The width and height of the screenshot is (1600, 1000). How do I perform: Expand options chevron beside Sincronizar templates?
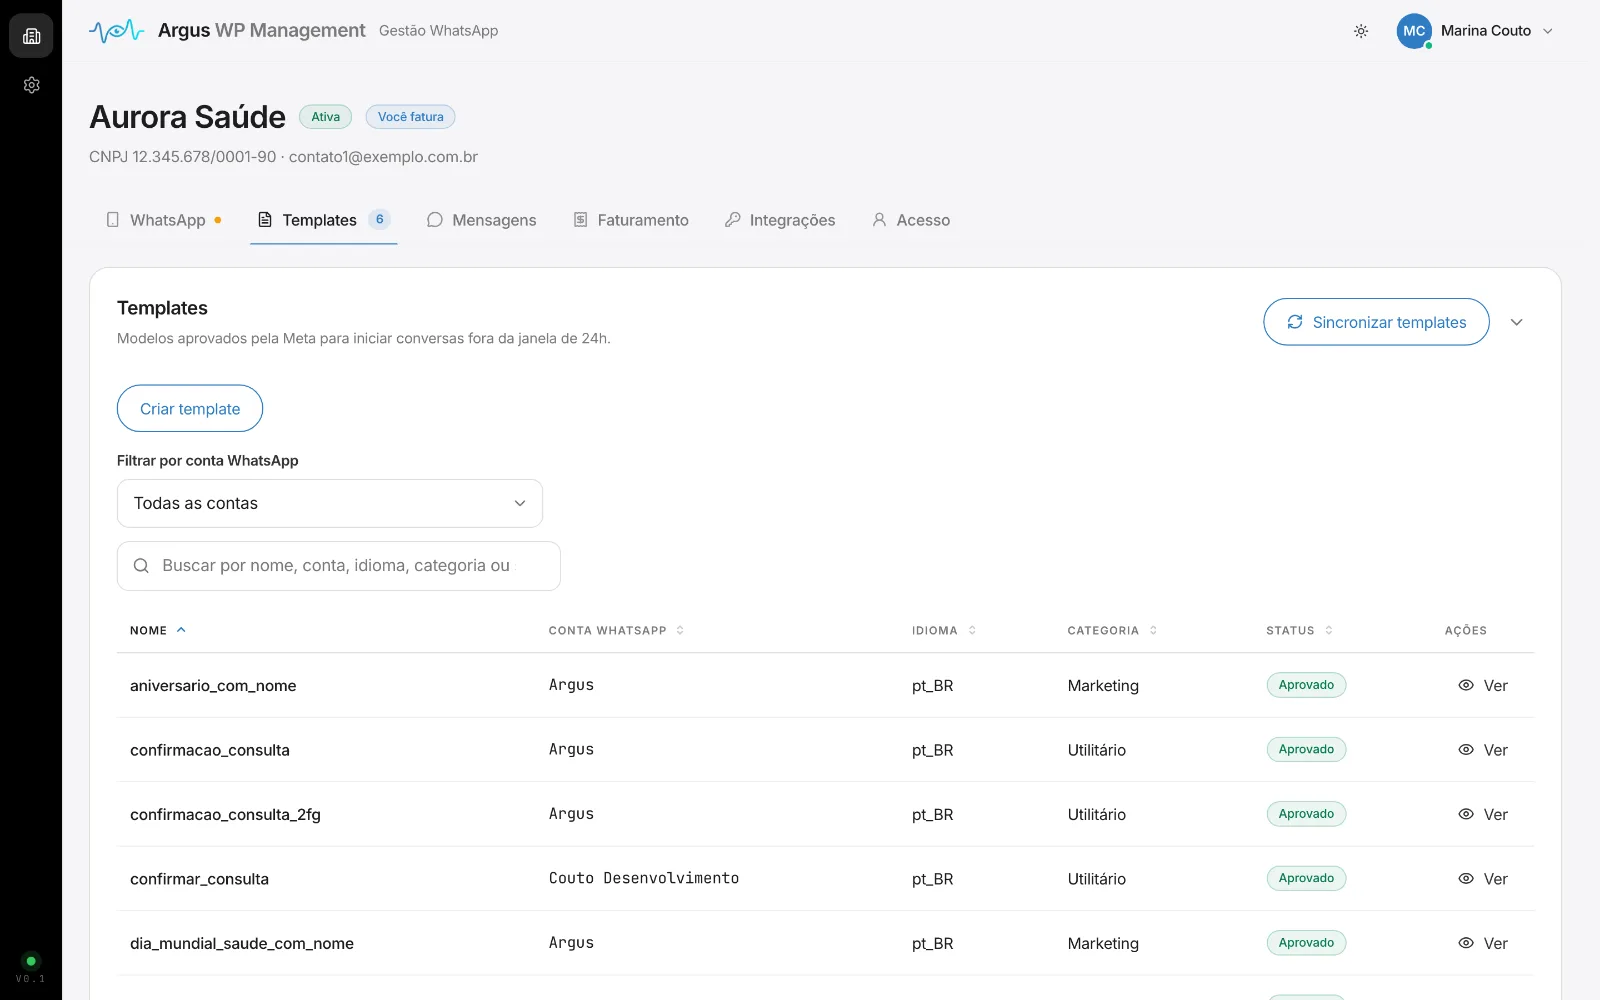tap(1516, 322)
